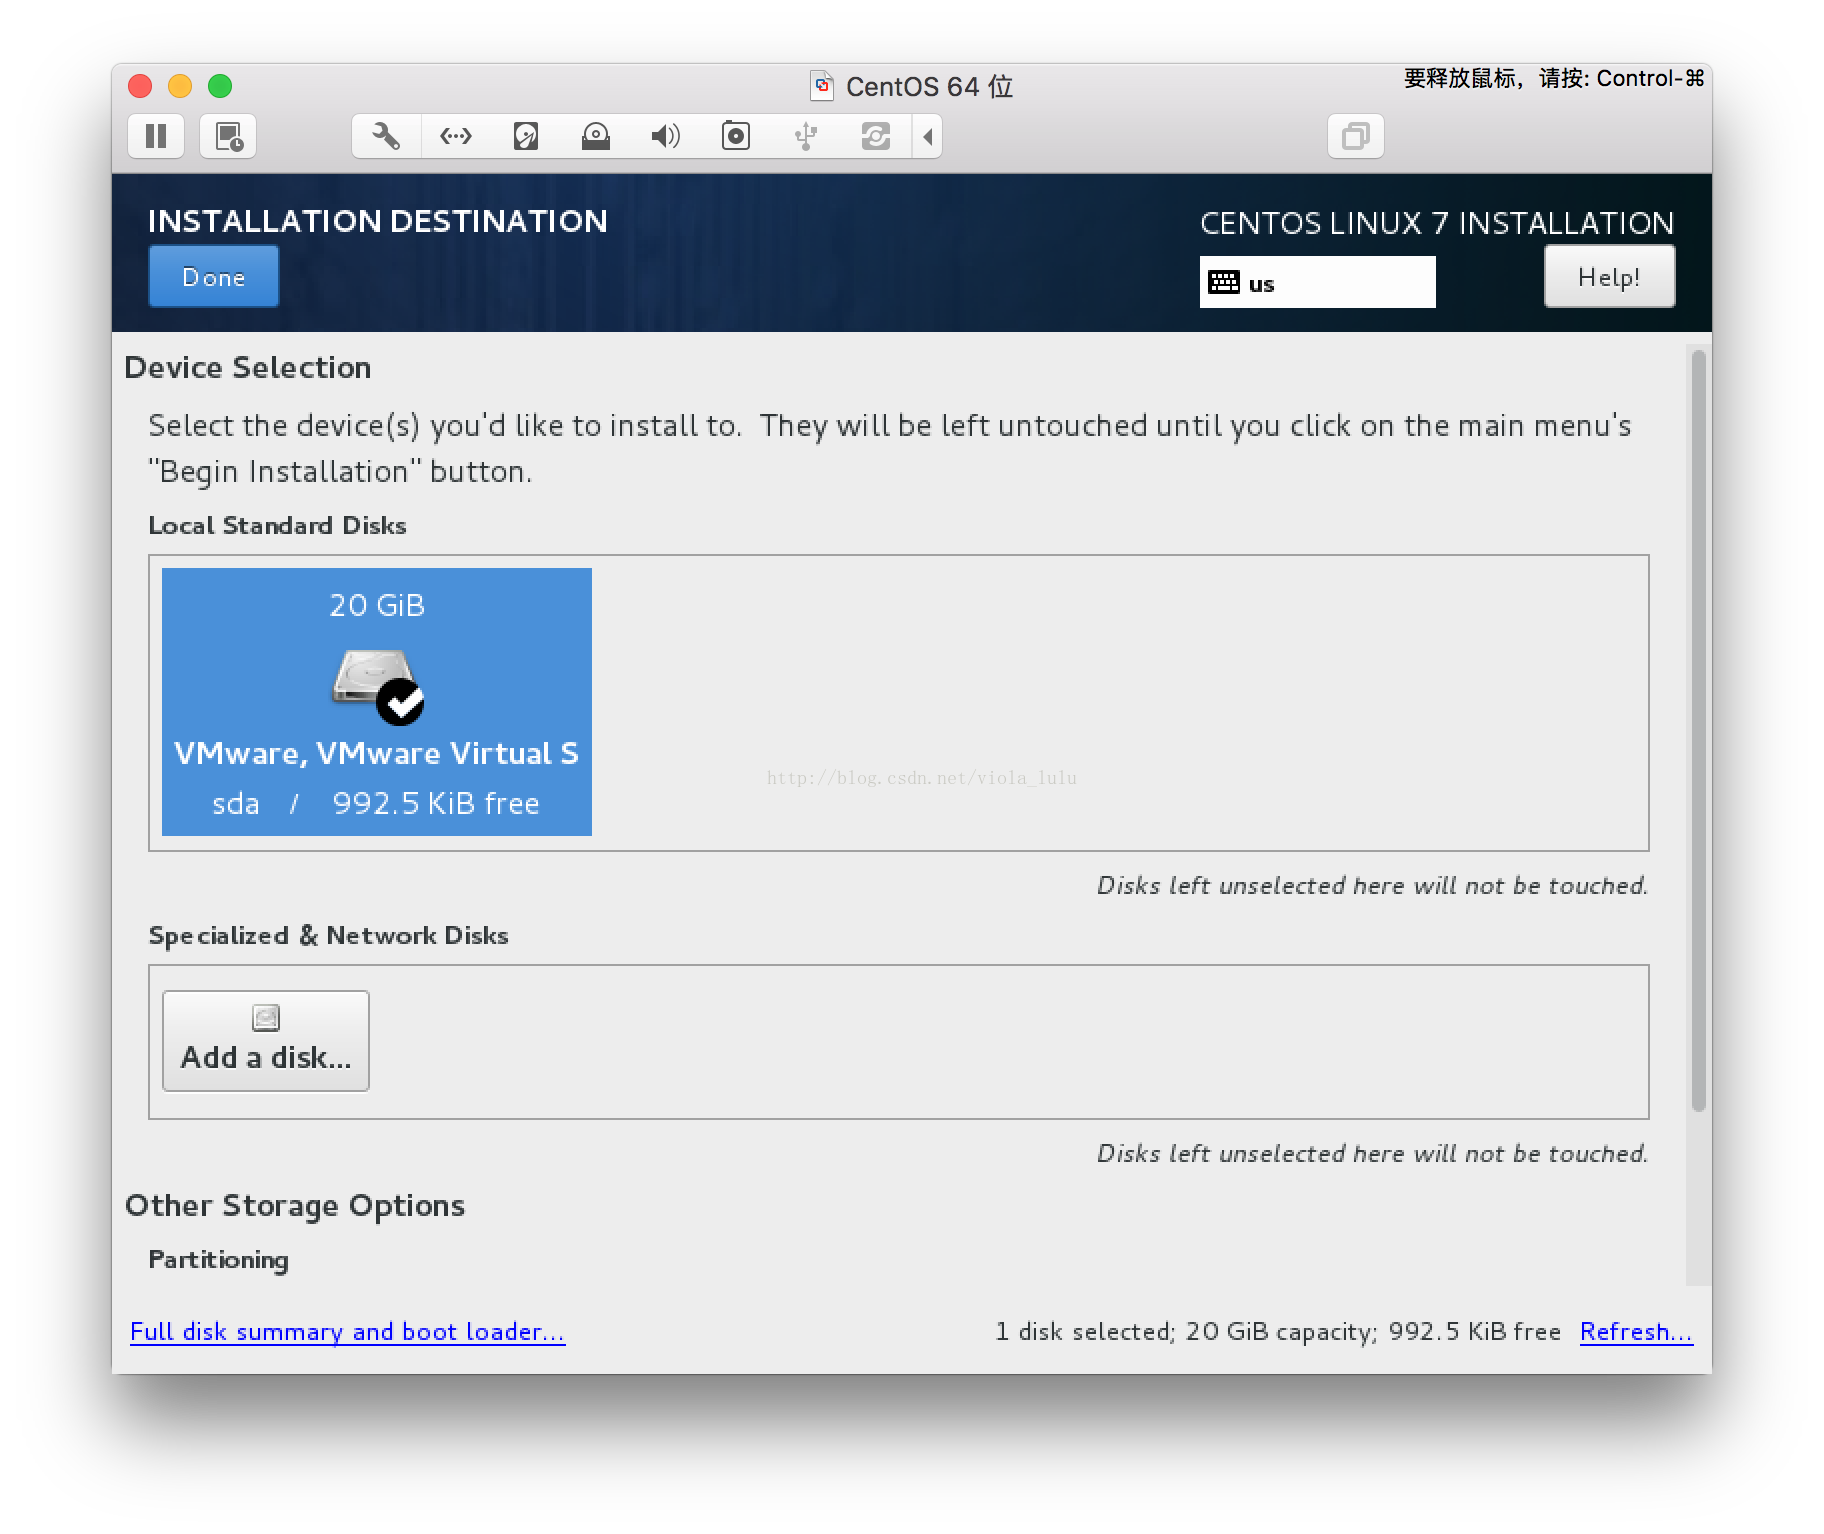The width and height of the screenshot is (1824, 1534).
Task: Click the keyboard icon in layout box
Action: [x=1224, y=283]
